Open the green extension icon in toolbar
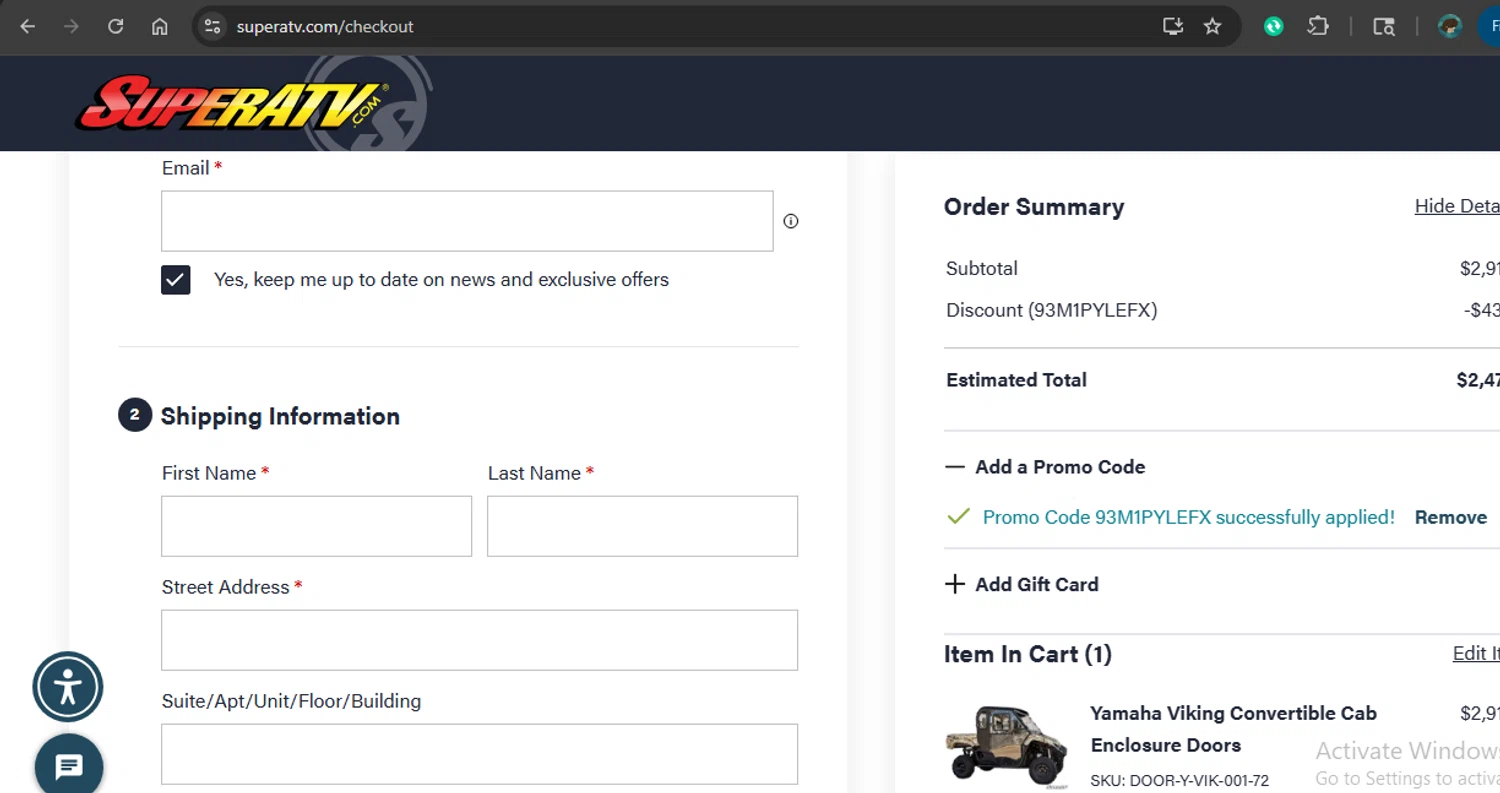Screen dimensions: 1500x793 tap(1274, 27)
